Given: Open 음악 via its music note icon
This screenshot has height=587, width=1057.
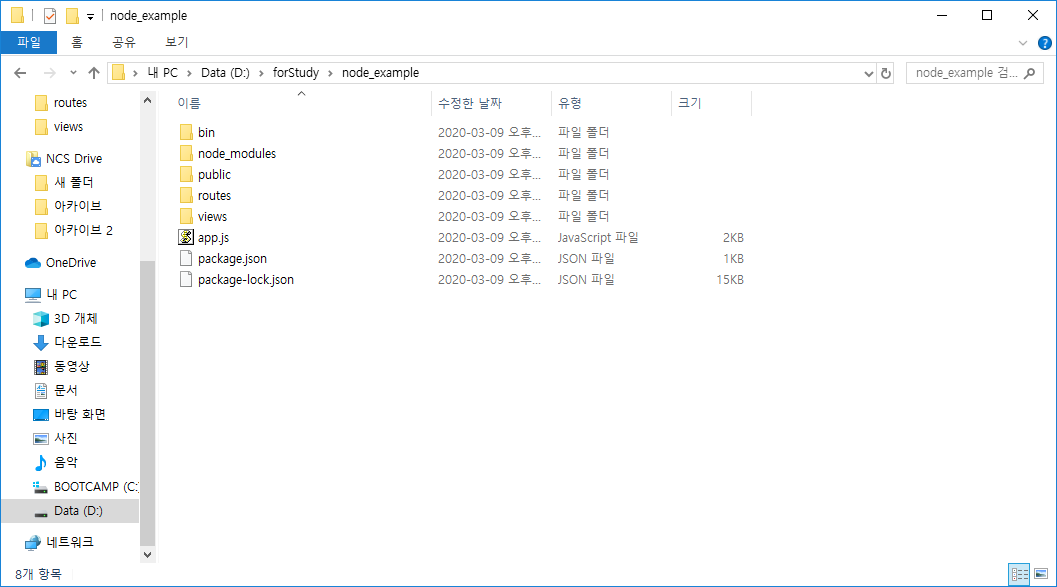Looking at the screenshot, I should point(41,462).
